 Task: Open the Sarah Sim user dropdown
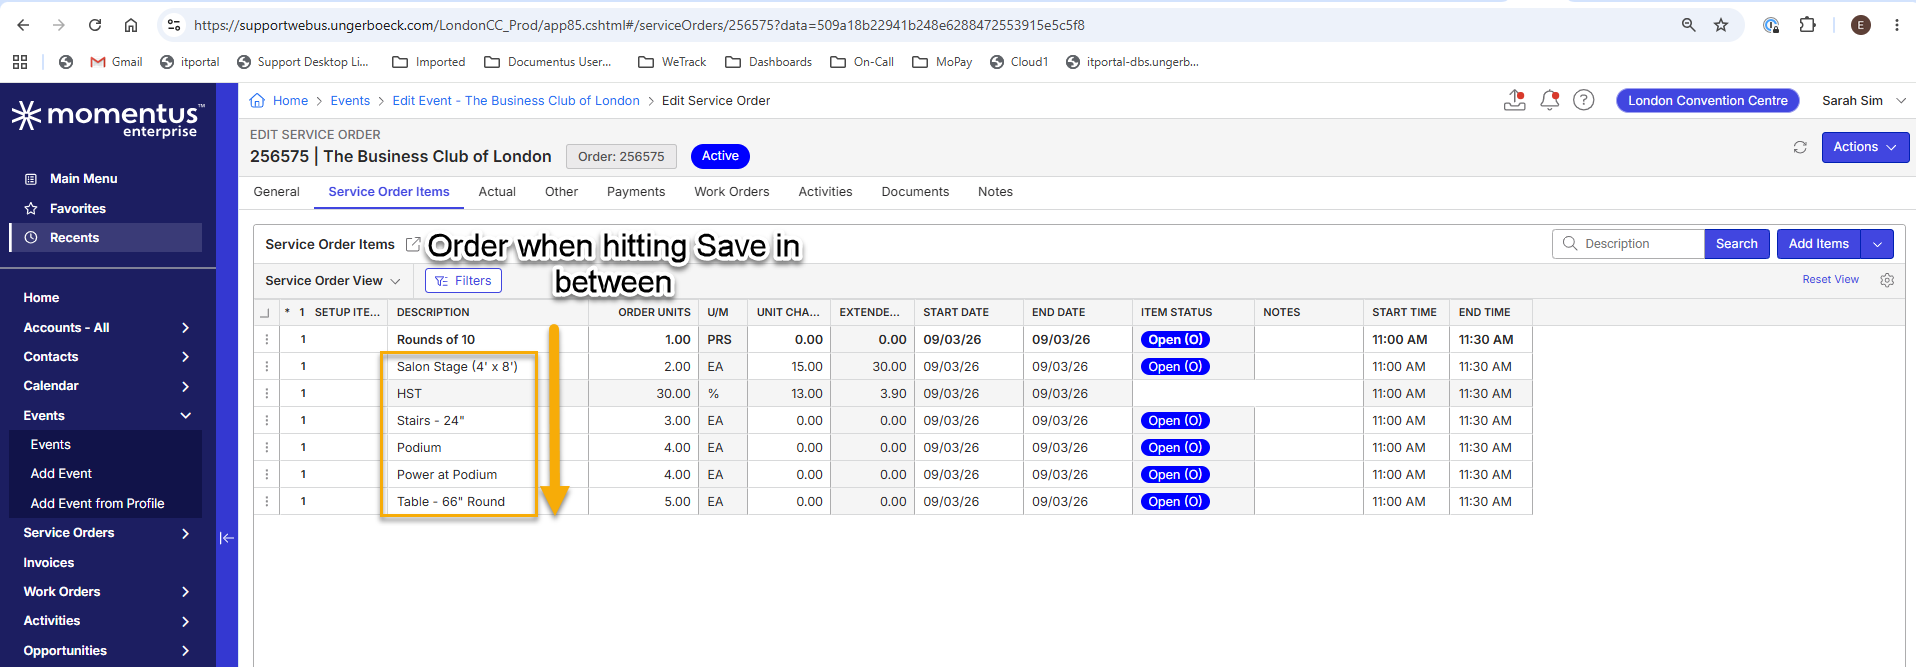1863,100
